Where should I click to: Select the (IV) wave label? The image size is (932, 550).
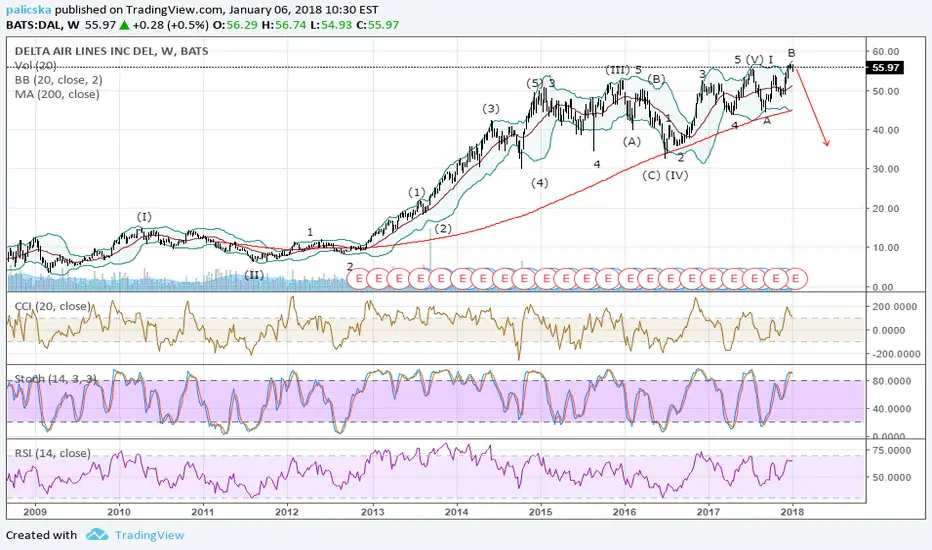(677, 175)
